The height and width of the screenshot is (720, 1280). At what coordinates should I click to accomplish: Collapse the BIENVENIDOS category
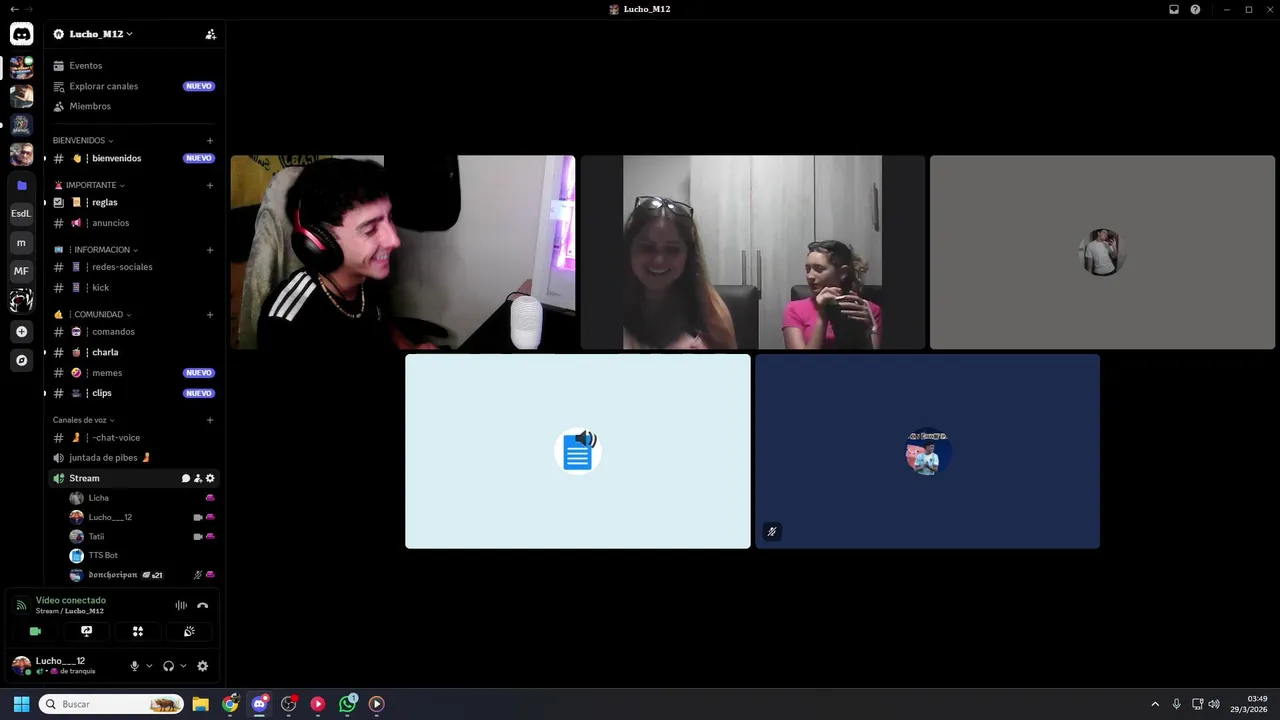click(x=83, y=141)
